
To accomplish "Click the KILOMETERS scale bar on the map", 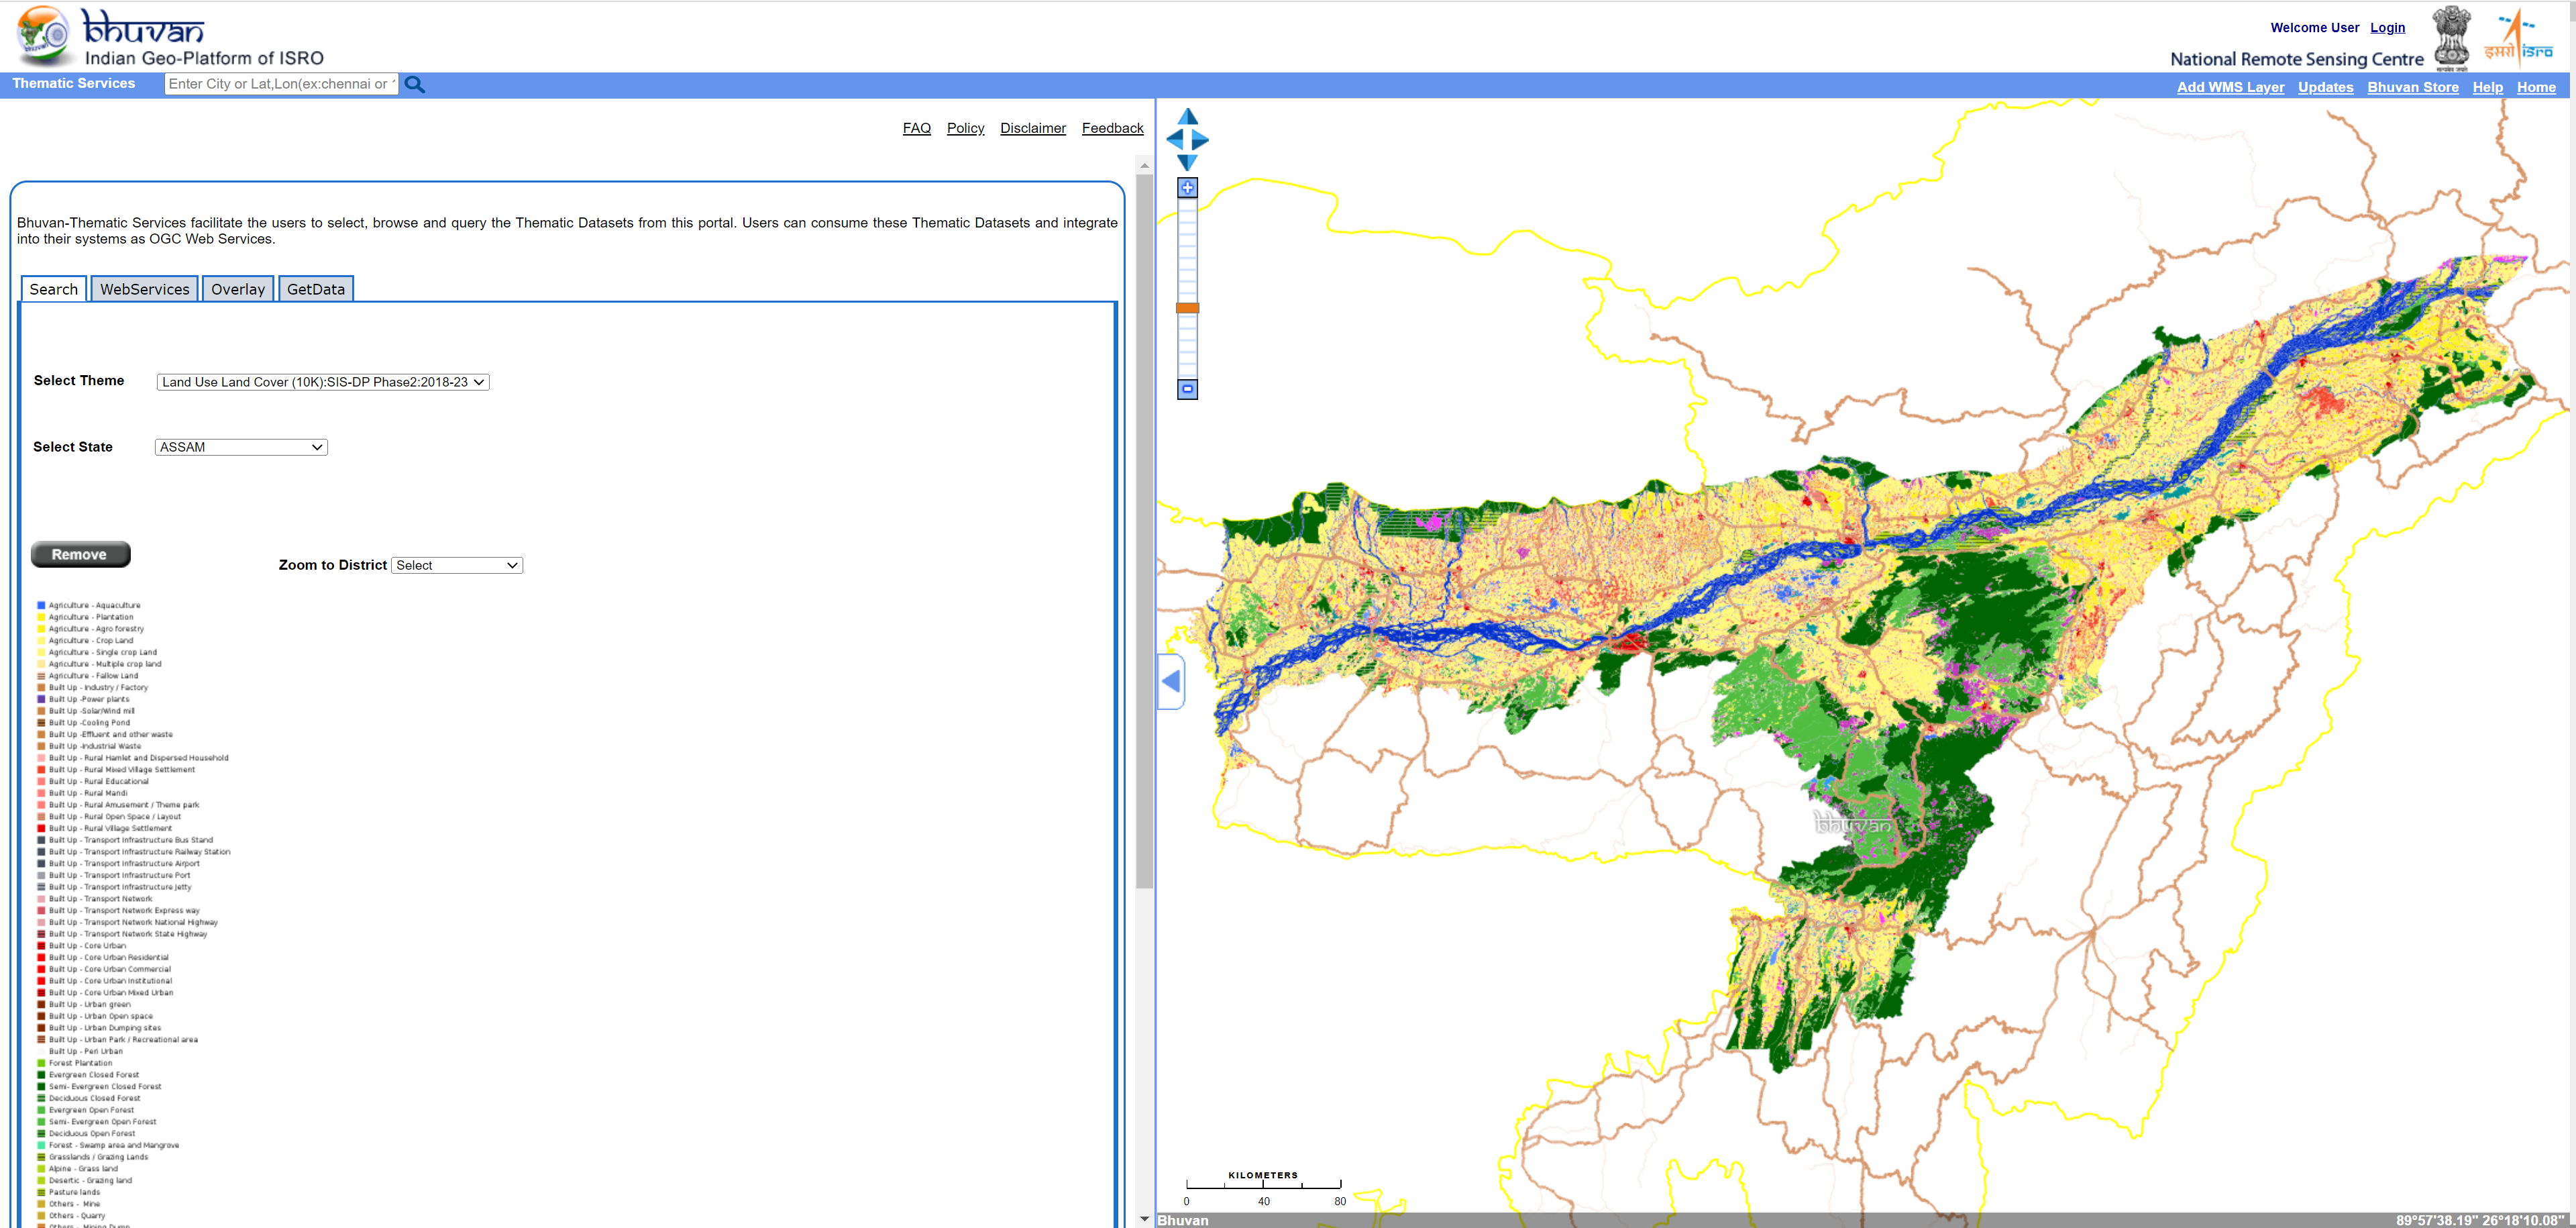I will click(1263, 1187).
